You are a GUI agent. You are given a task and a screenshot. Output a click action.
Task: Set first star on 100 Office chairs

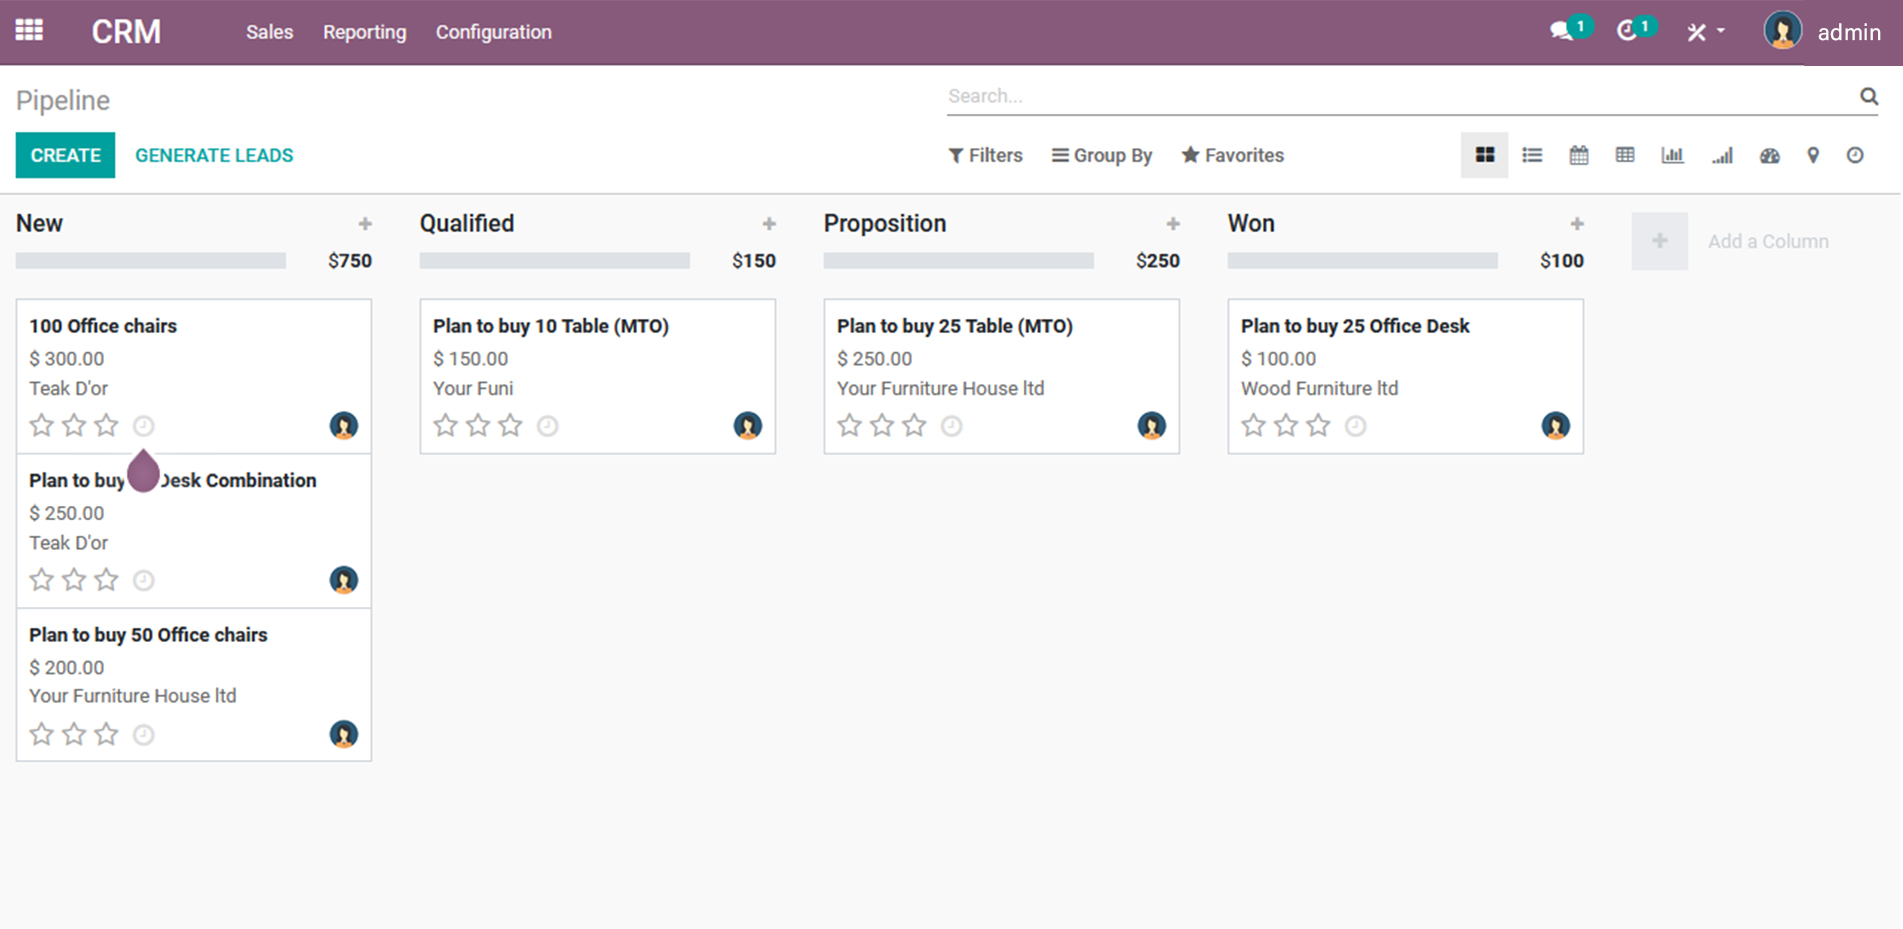pos(41,426)
